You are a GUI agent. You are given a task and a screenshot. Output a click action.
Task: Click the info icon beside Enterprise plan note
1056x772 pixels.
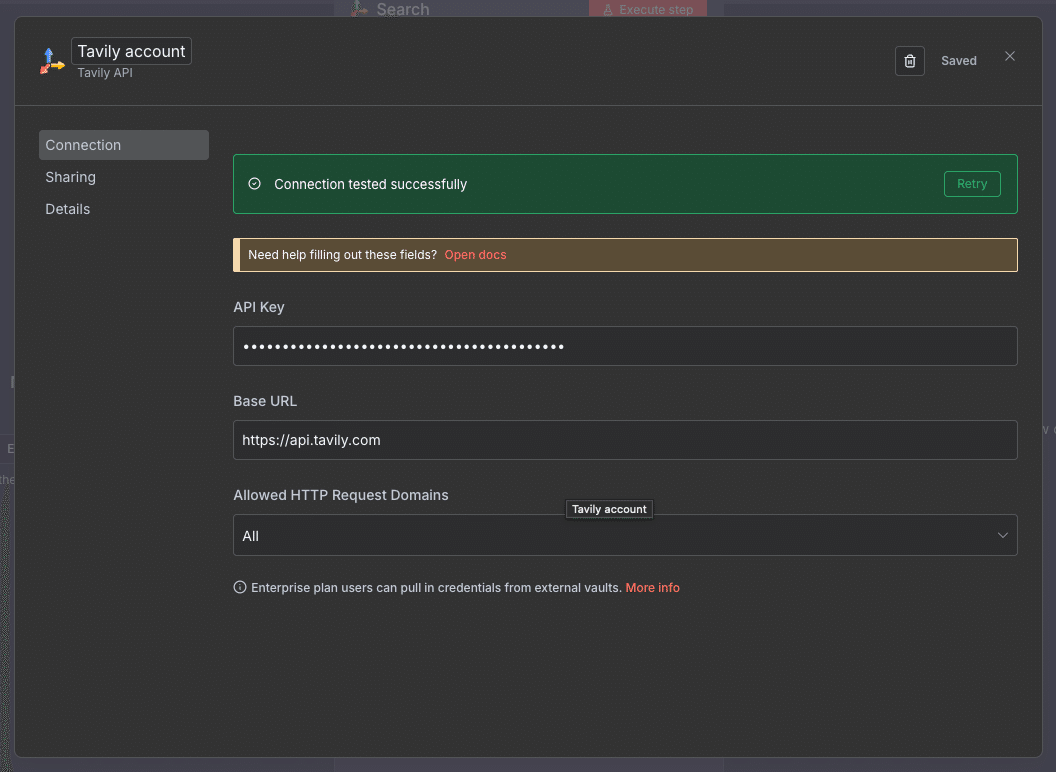(240, 587)
